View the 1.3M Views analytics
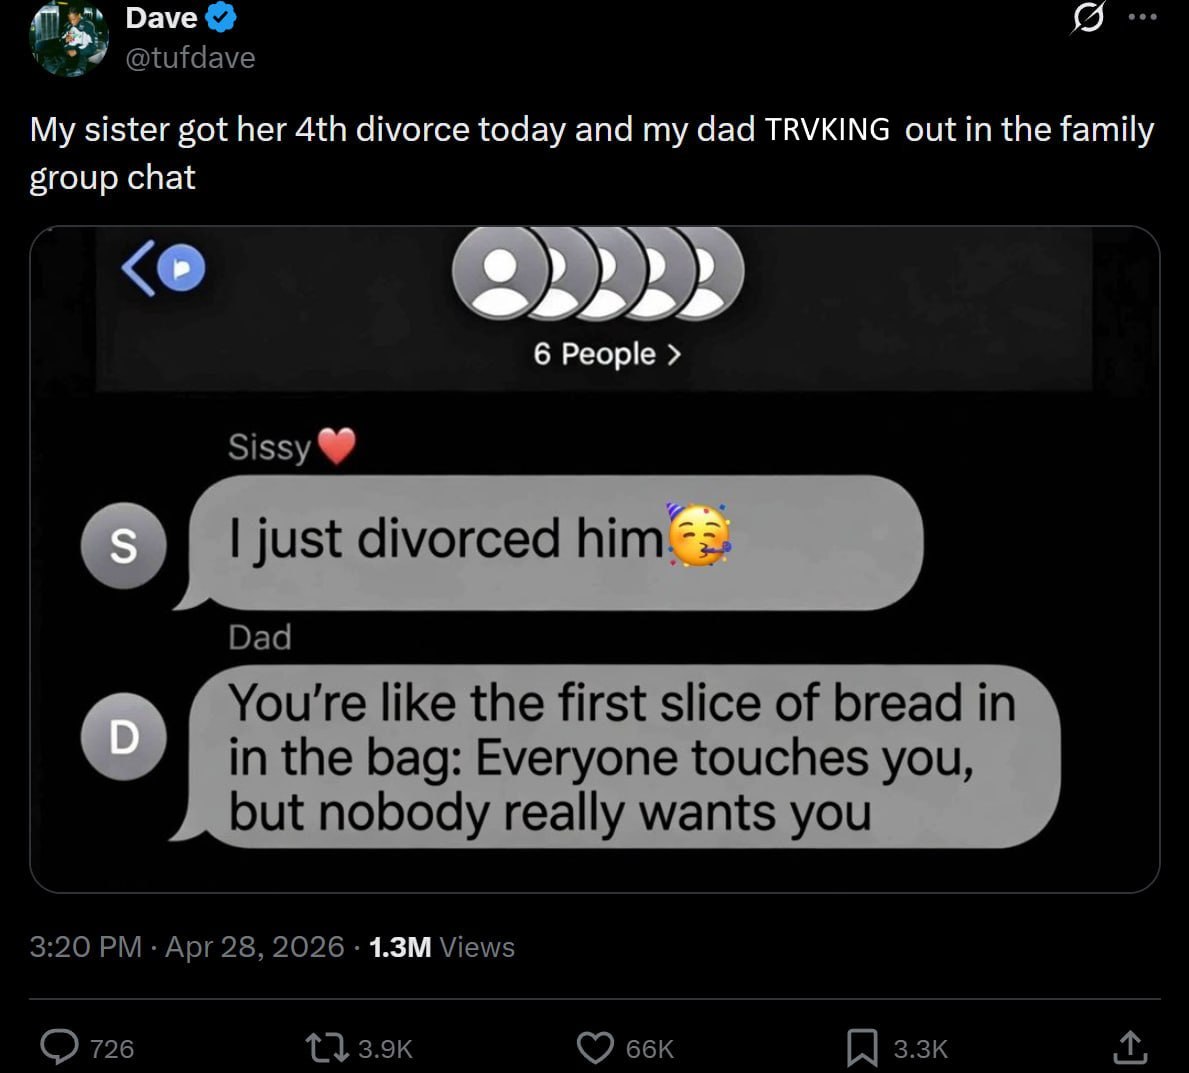This screenshot has width=1189, height=1073. coord(441,946)
